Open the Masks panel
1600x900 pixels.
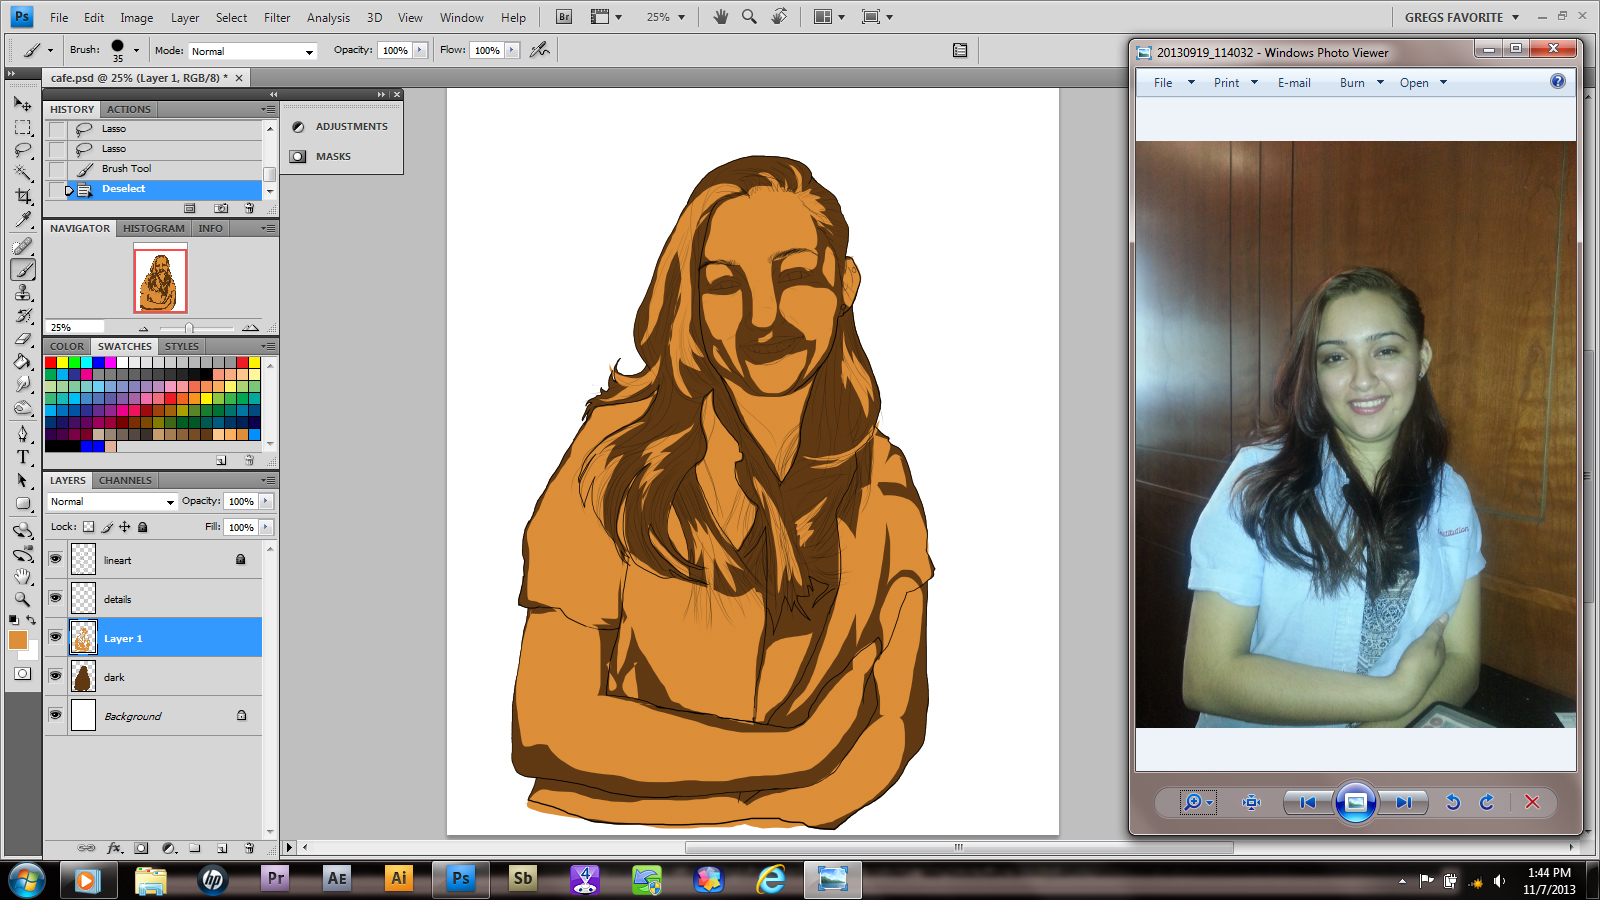333,157
